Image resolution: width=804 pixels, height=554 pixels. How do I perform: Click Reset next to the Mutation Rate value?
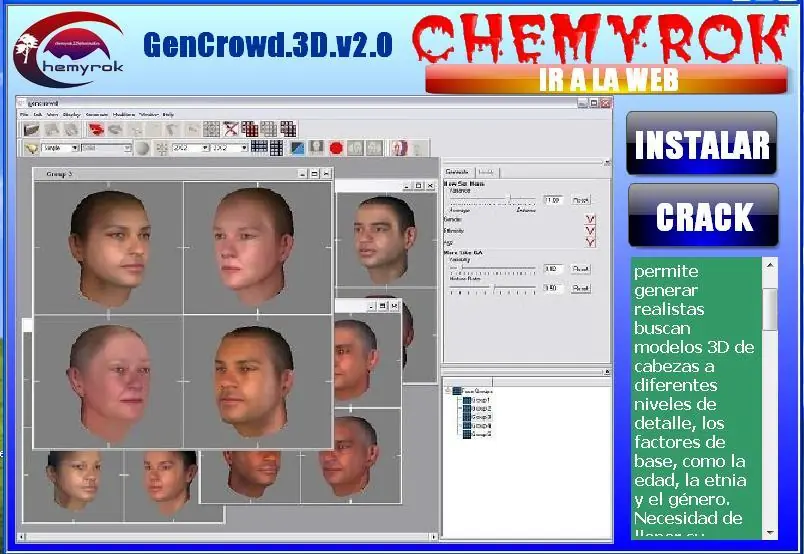[x=580, y=288]
